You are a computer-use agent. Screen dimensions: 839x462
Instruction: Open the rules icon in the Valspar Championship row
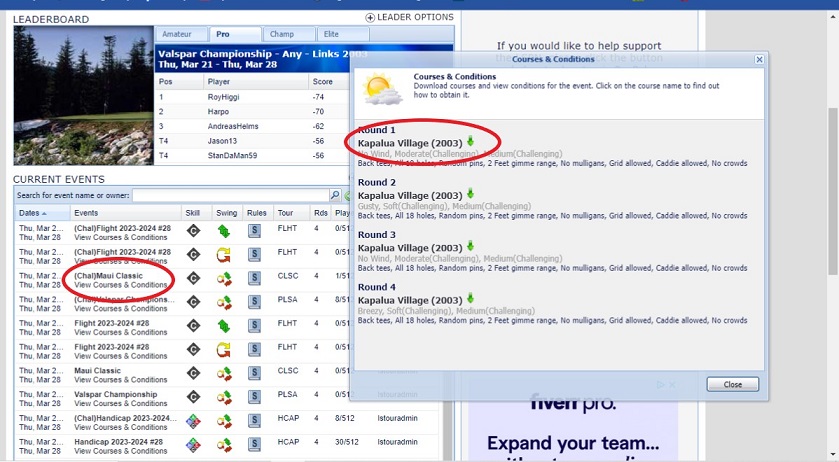(x=255, y=397)
